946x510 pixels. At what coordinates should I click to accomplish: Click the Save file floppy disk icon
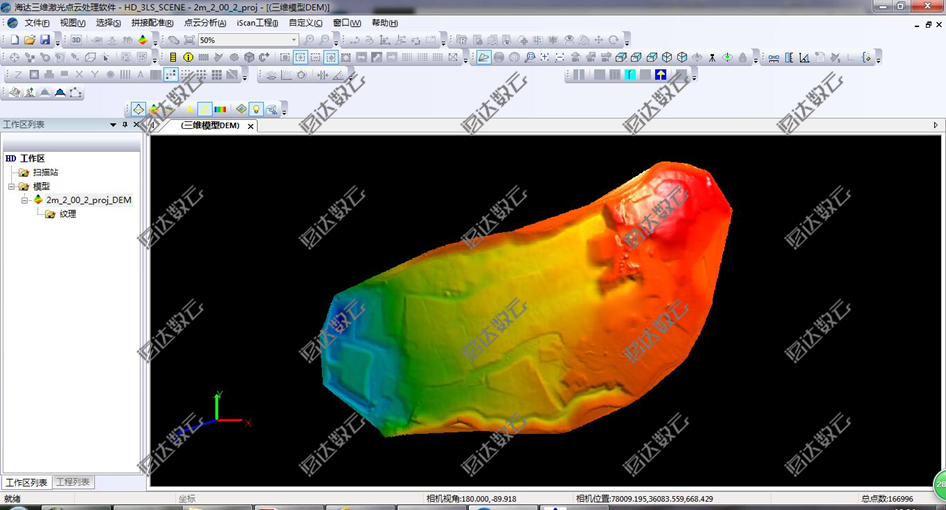tap(45, 40)
